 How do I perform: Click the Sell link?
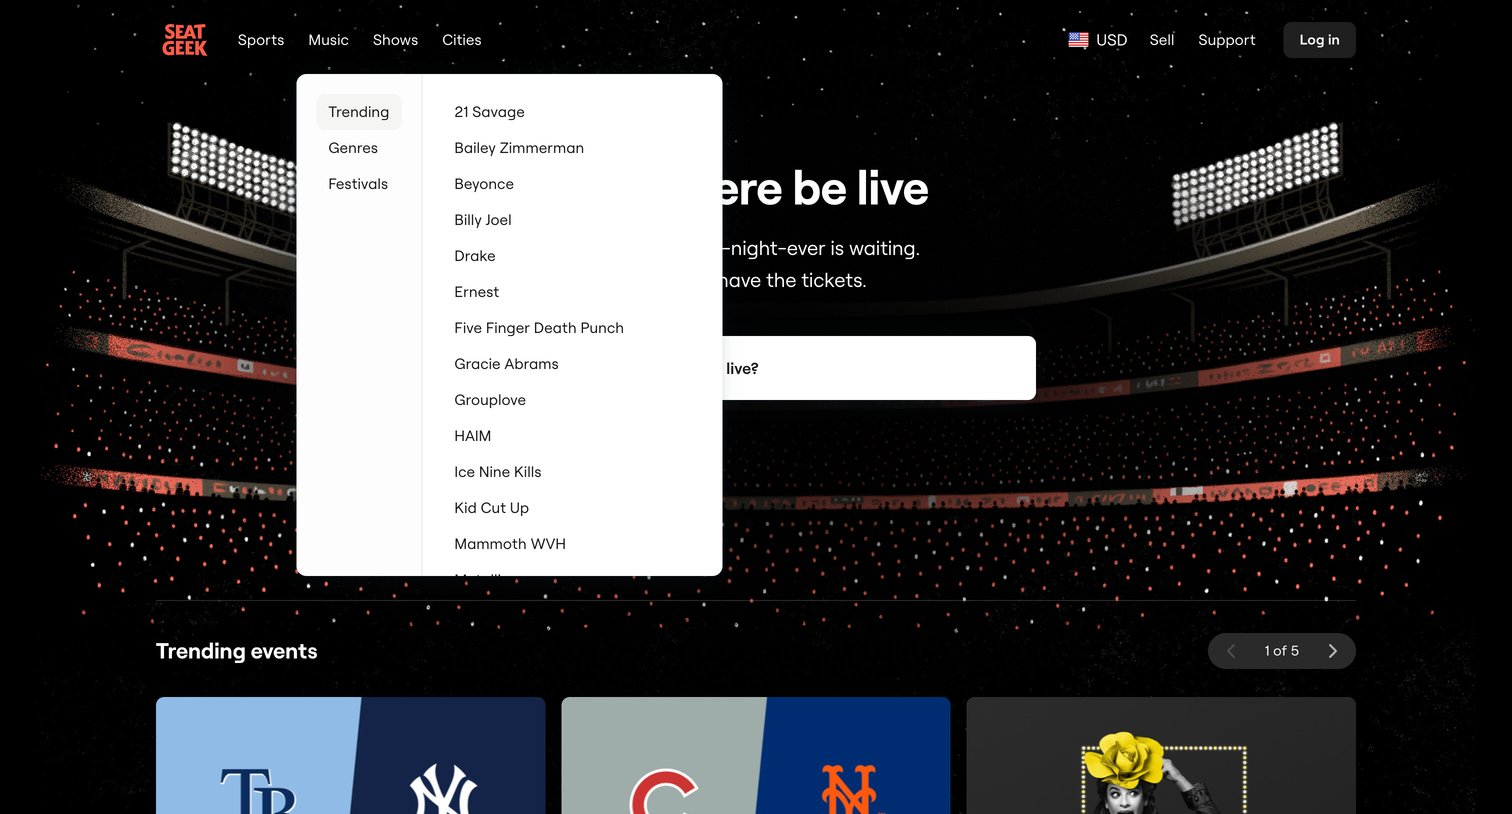(1162, 40)
